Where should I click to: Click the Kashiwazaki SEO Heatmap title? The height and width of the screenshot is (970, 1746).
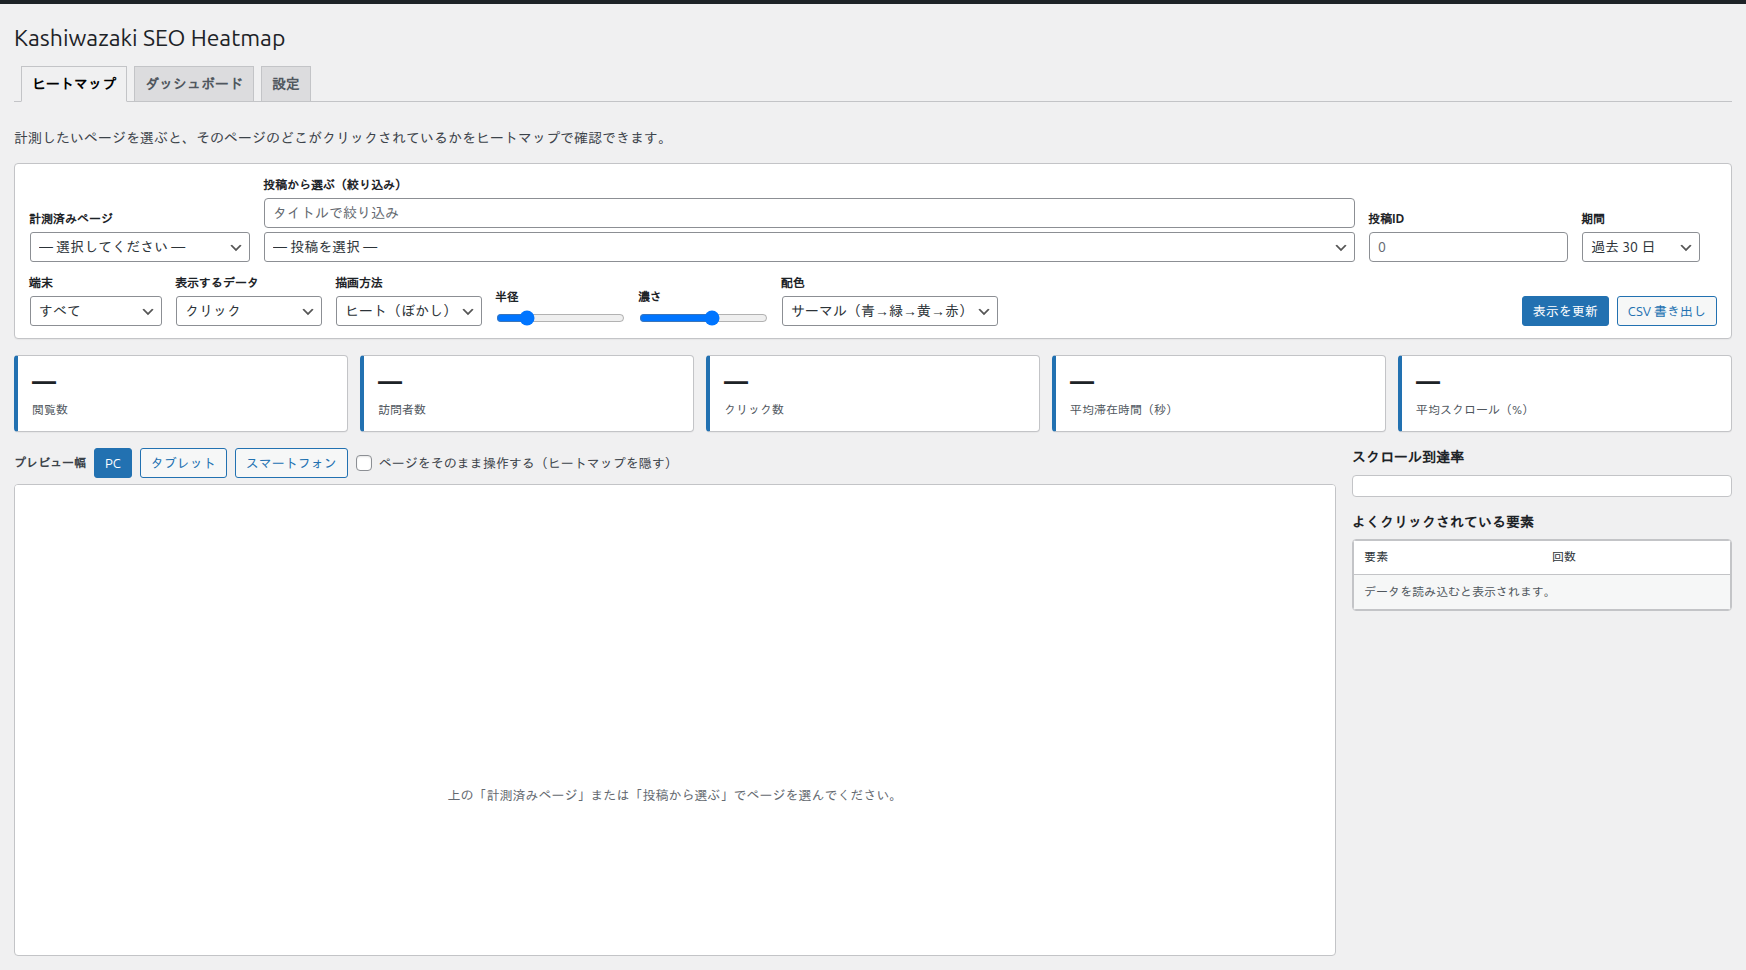[150, 38]
